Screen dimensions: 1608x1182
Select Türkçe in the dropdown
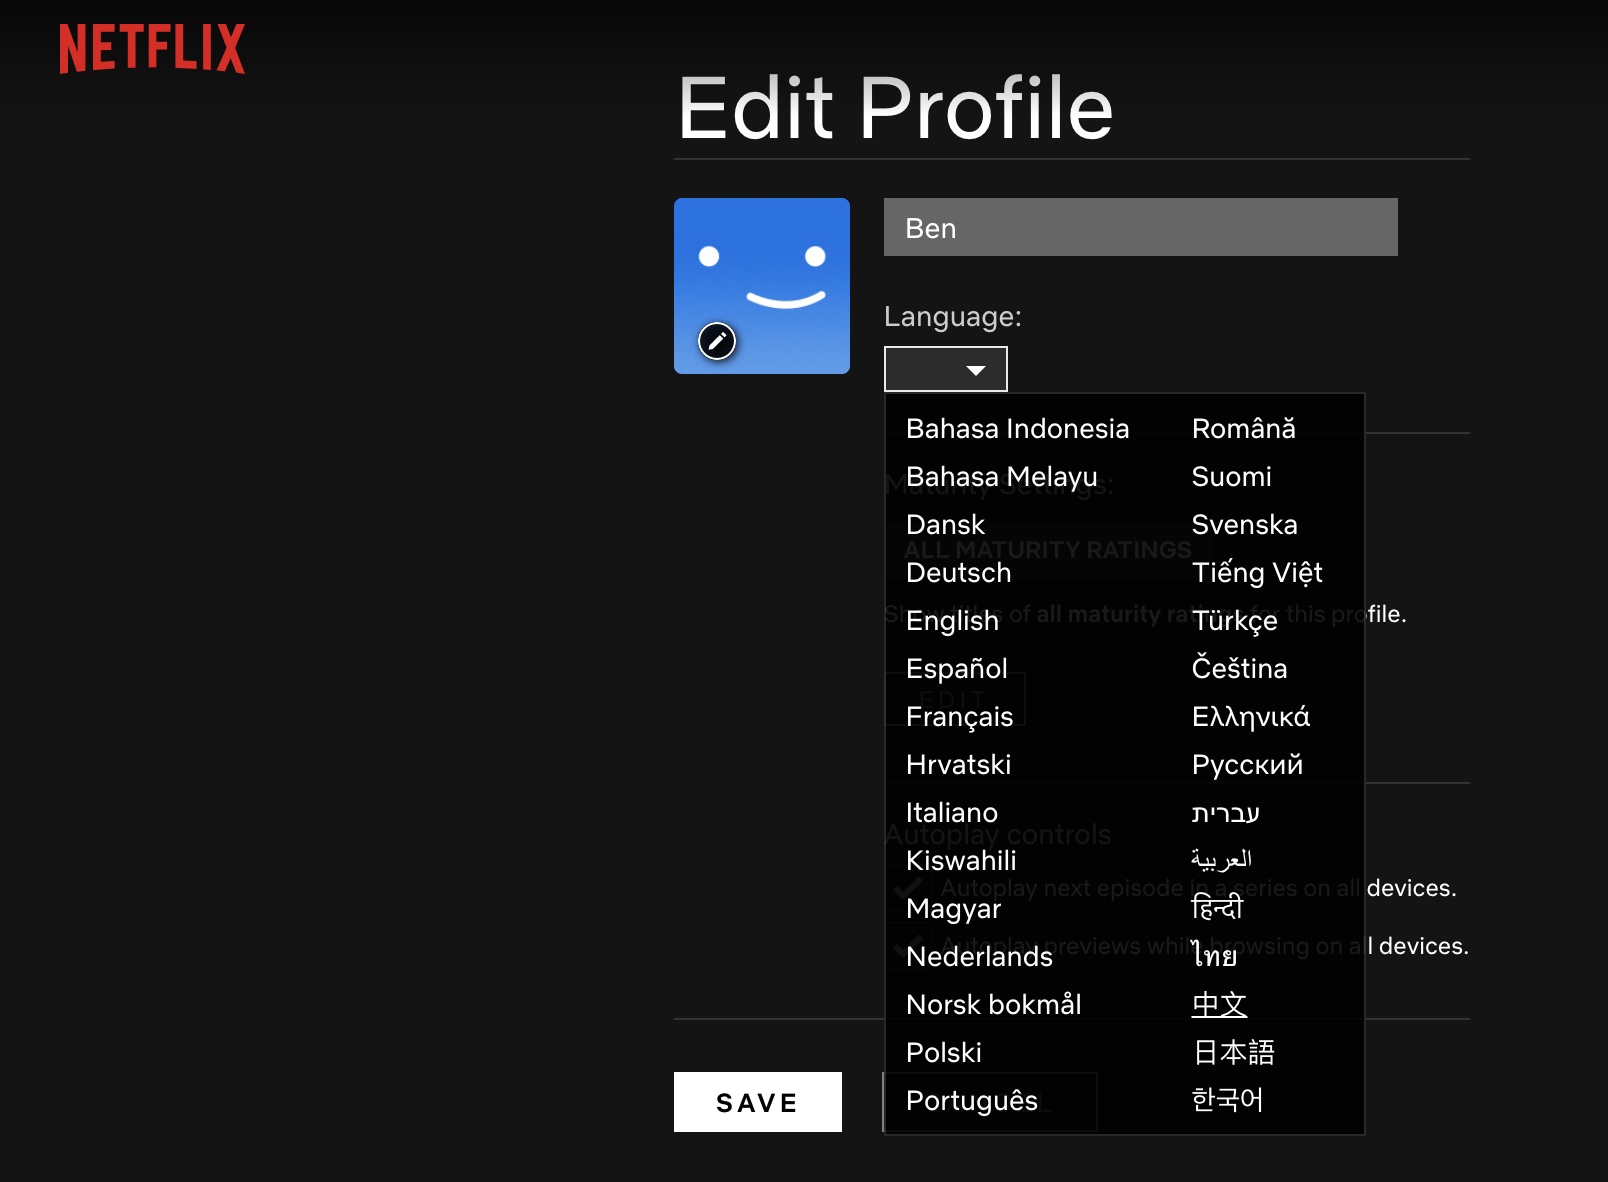coord(1235,621)
